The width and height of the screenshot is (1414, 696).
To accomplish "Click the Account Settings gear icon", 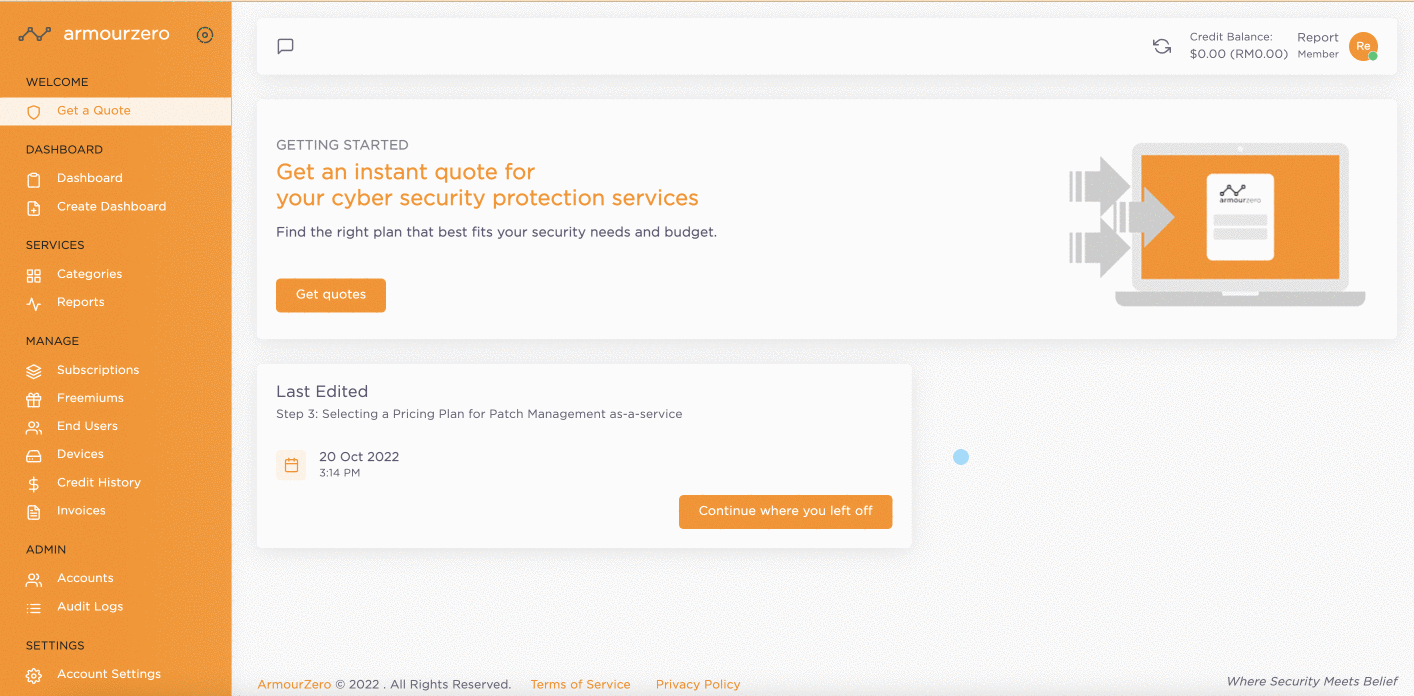I will tap(34, 676).
